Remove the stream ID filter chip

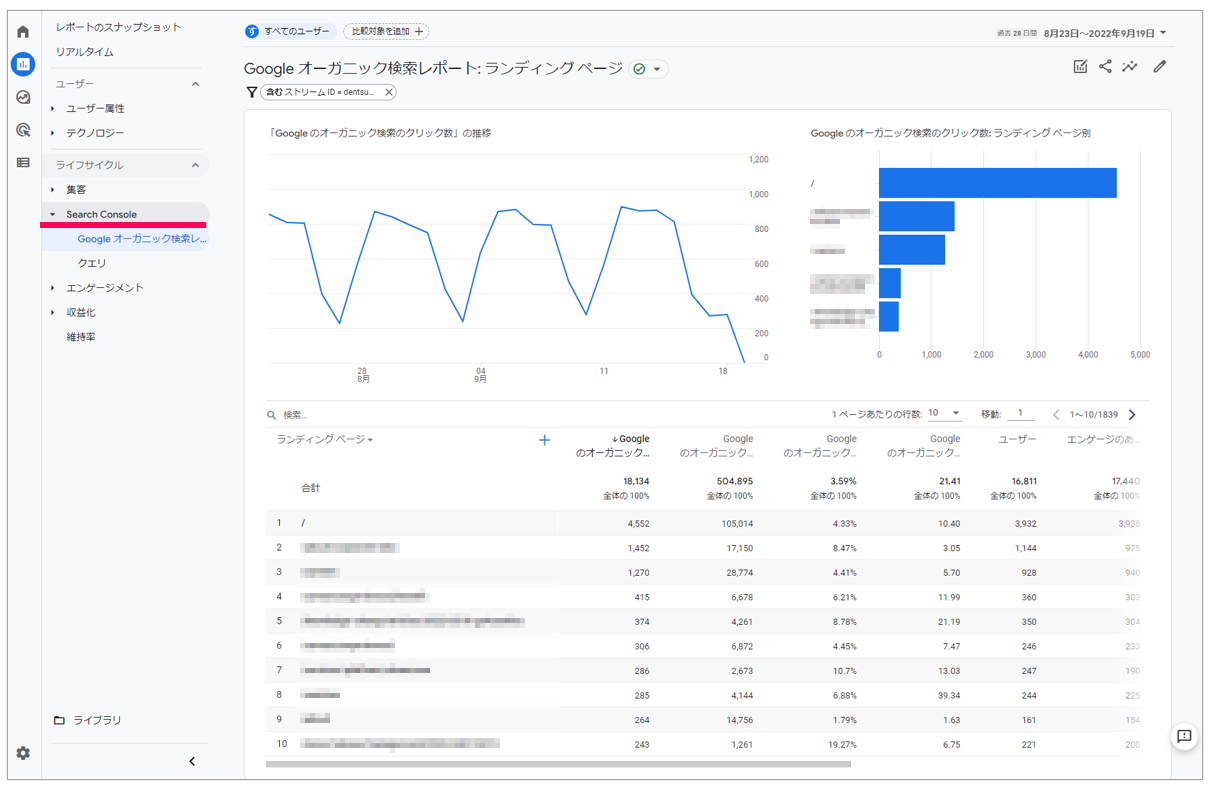389,92
